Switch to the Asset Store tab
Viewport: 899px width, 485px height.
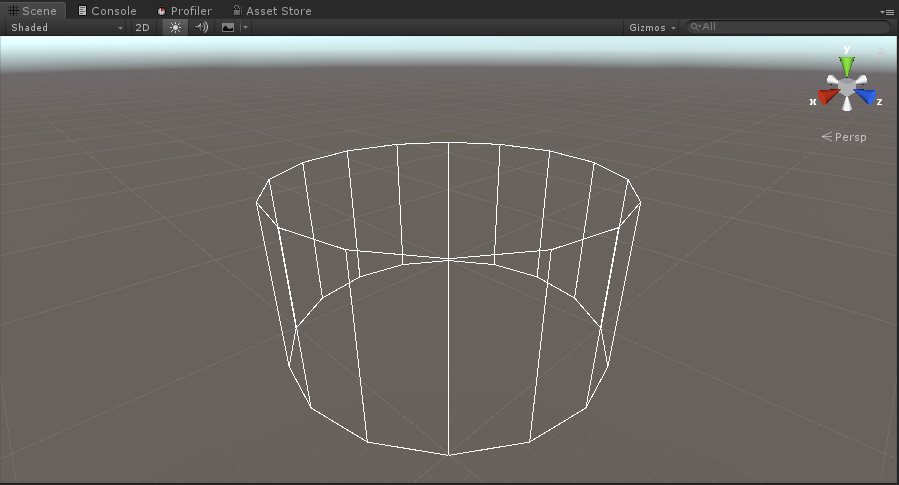coord(272,10)
